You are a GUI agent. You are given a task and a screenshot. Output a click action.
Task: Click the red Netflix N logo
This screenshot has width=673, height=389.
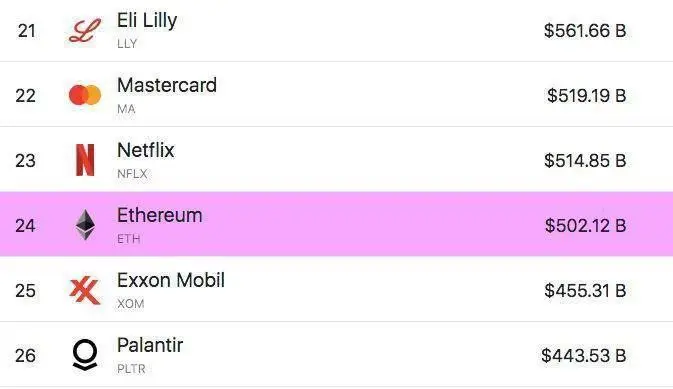click(x=85, y=160)
